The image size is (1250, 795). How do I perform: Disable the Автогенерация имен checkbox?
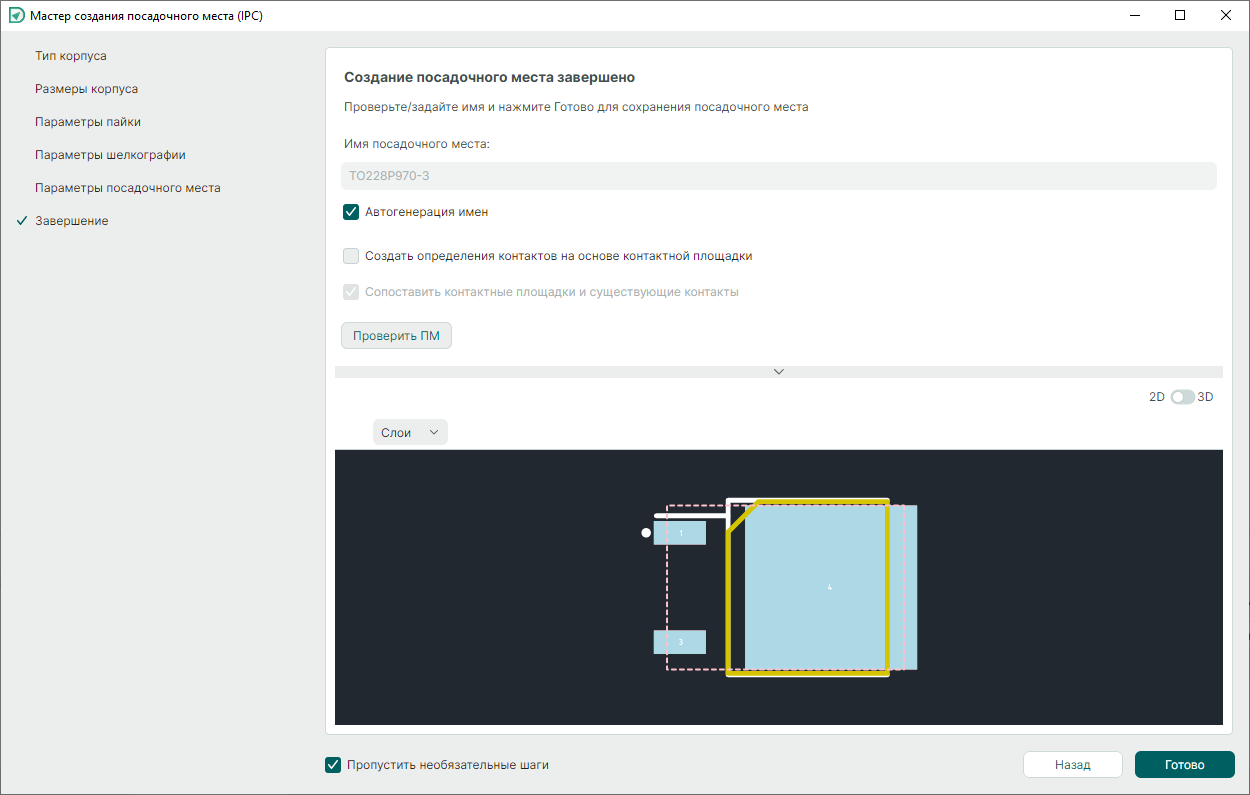(x=351, y=212)
